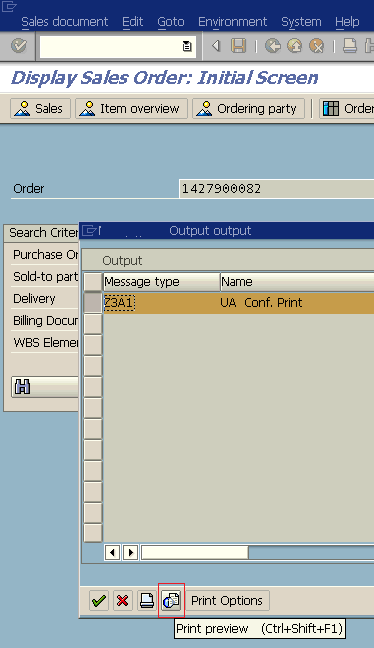Viewport: 374px width, 648px height.
Task: Click the red X Cancel icon
Action: click(123, 600)
